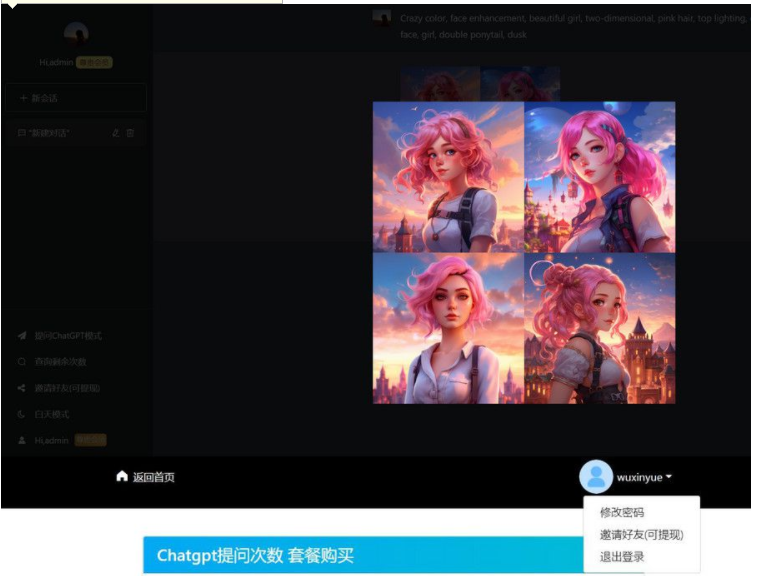Expand the wuxinyue account dropdown arrow
The height and width of the screenshot is (576, 758).
[x=669, y=477]
